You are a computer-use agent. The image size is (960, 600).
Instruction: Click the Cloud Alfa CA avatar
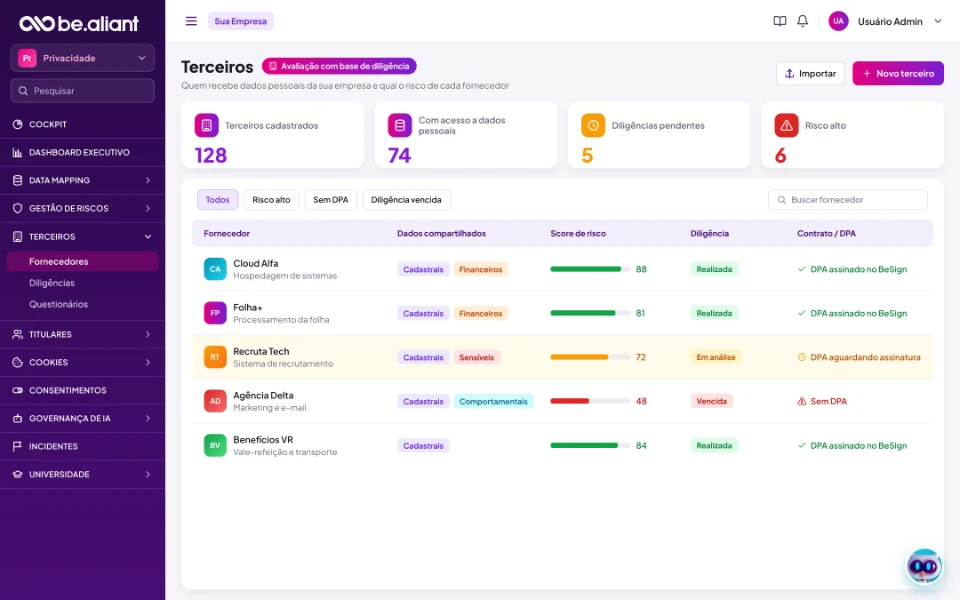click(x=215, y=269)
